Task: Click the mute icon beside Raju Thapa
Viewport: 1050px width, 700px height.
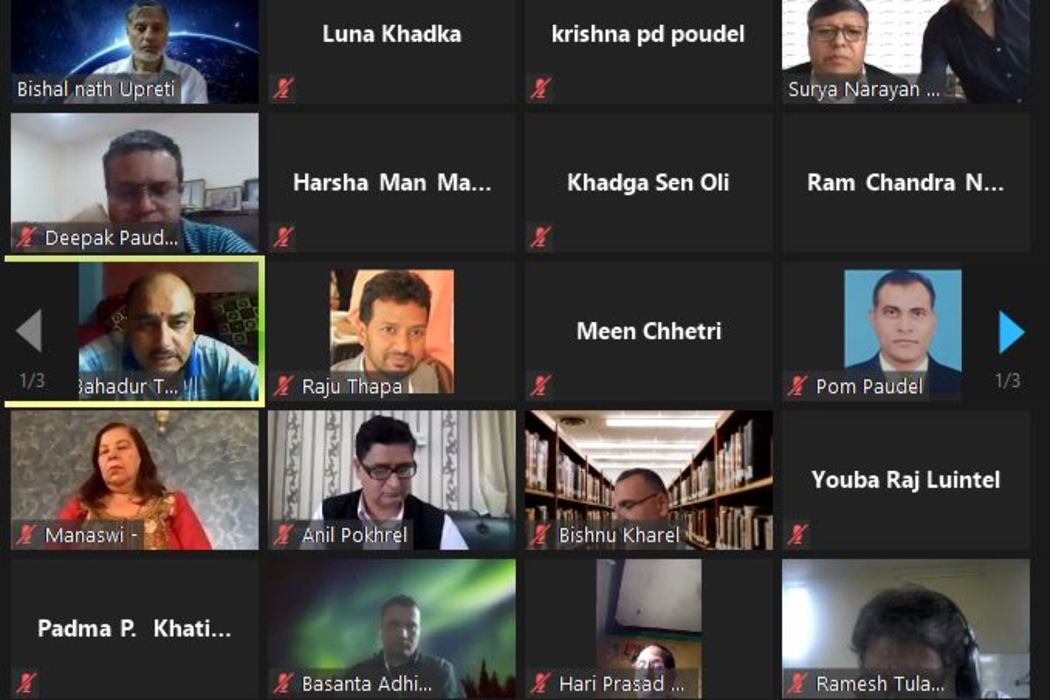Action: point(283,386)
